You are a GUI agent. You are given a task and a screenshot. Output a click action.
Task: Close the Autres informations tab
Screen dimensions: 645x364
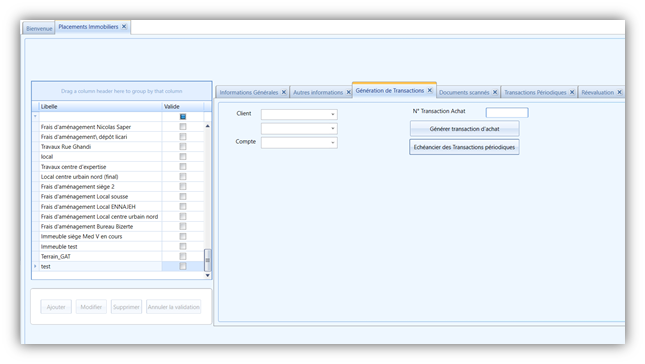pyautogui.click(x=348, y=92)
